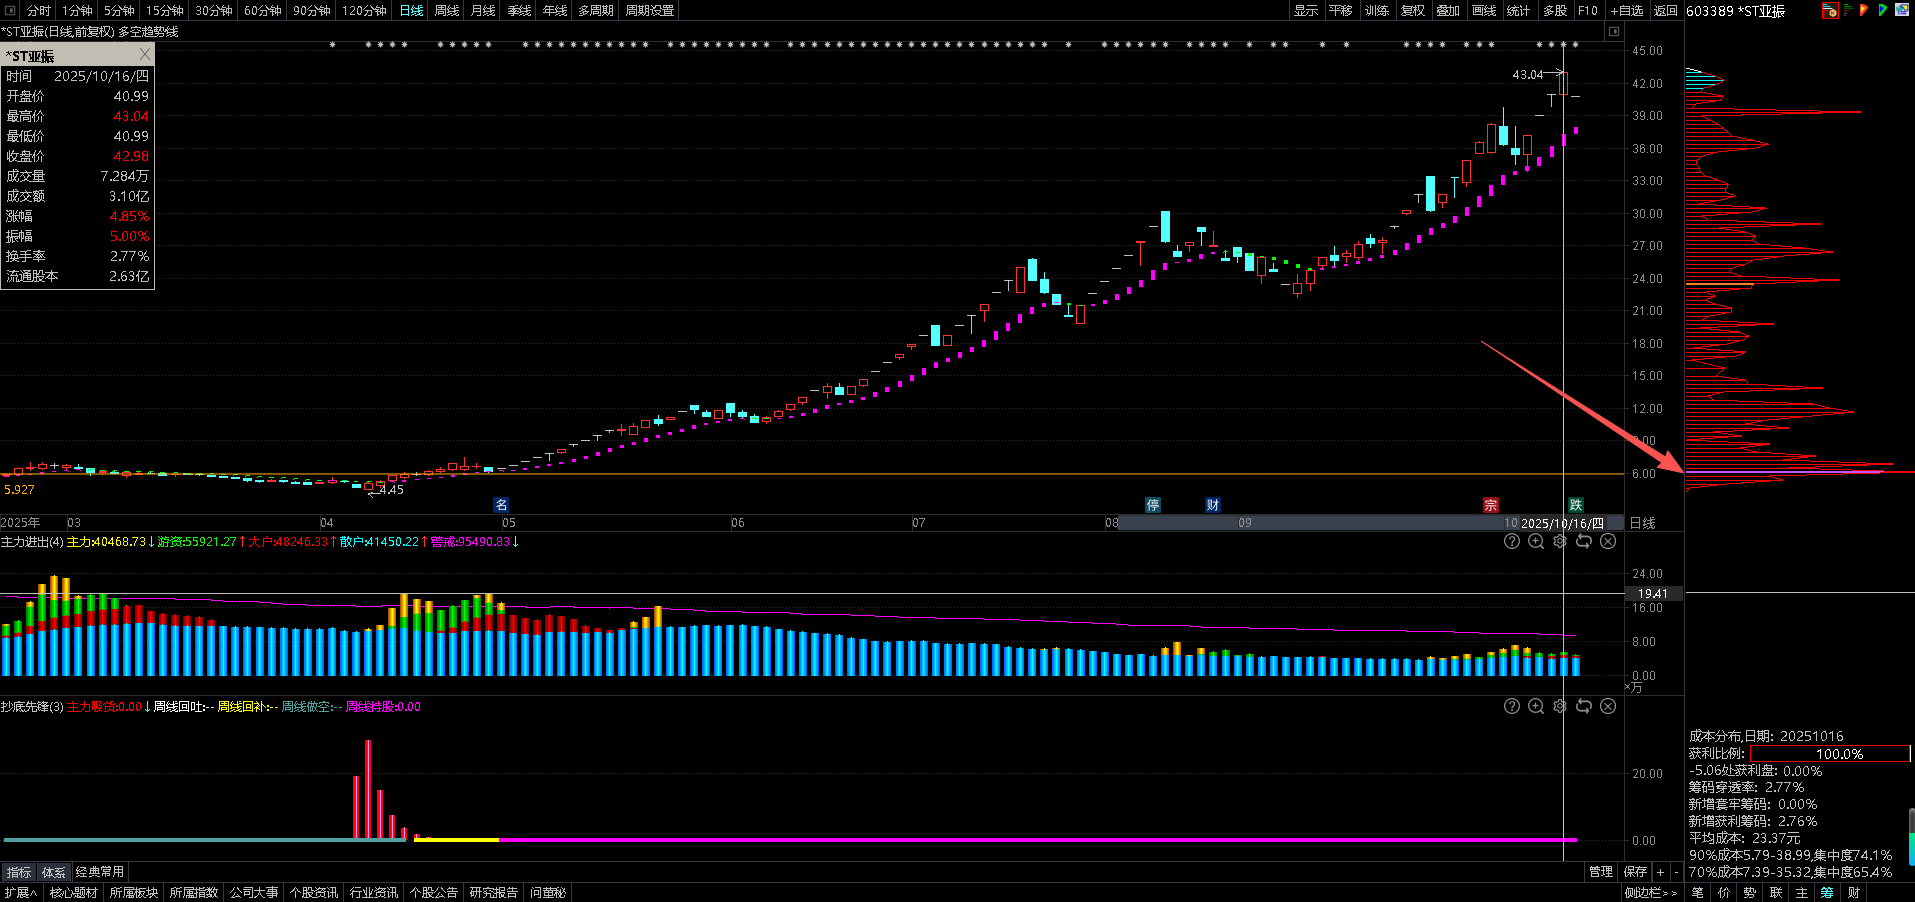Close the 抄底先锋 indicator panel
Screen dimensions: 1915x902
pos(1608,706)
